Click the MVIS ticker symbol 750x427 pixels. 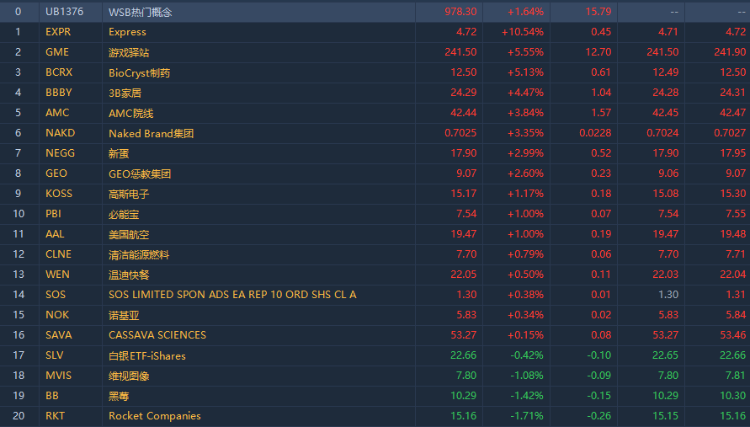[x=58, y=375]
